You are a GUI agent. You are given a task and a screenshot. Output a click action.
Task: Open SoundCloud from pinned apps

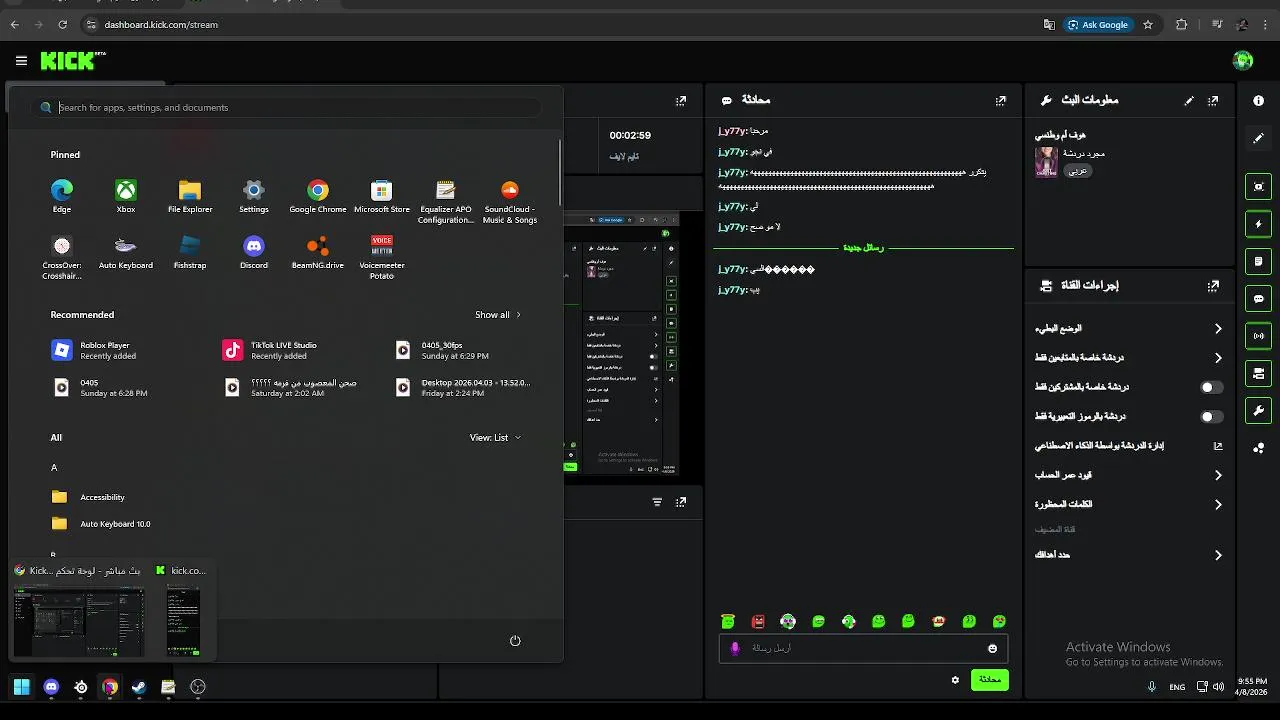510,201
